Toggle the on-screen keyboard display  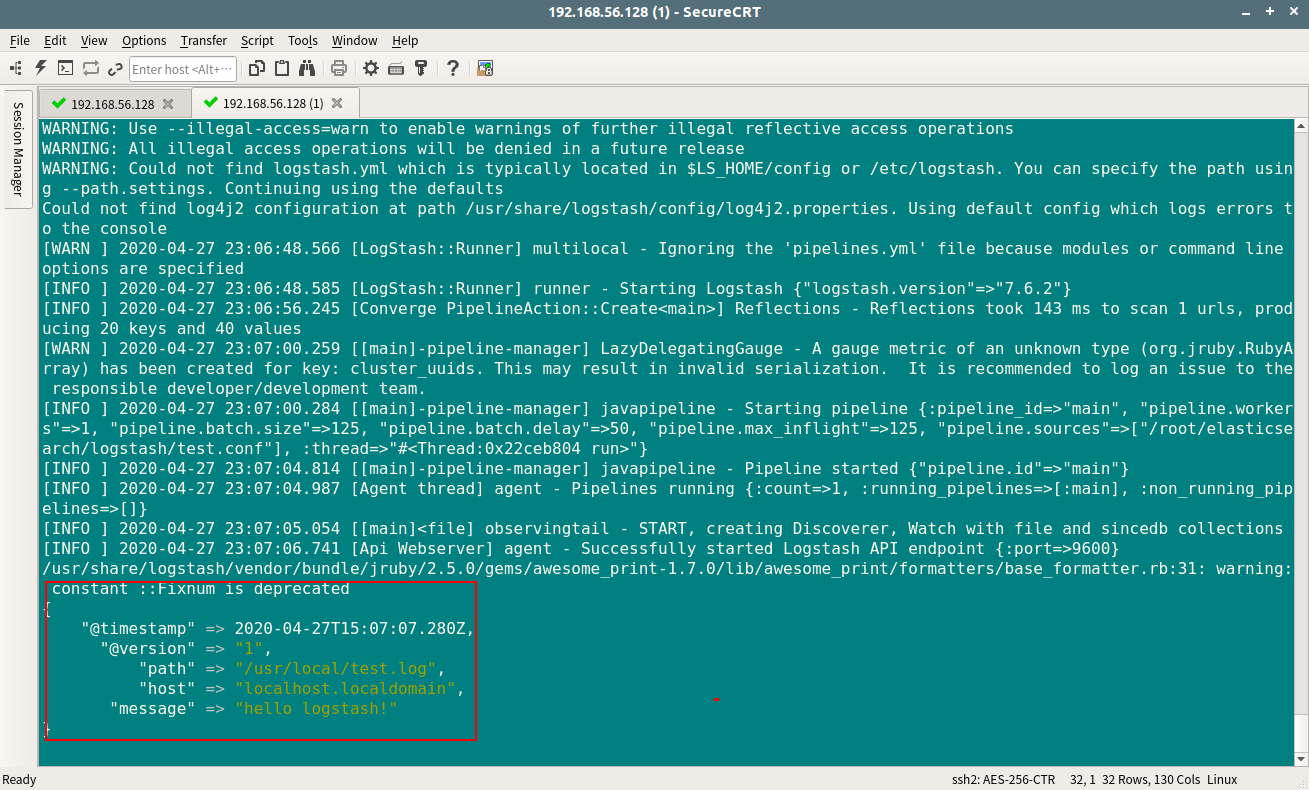coord(396,68)
